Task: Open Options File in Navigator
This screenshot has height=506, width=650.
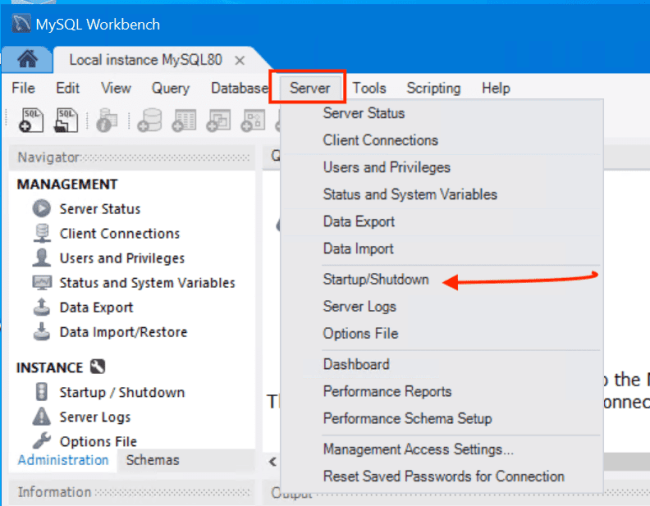Action: tap(98, 441)
